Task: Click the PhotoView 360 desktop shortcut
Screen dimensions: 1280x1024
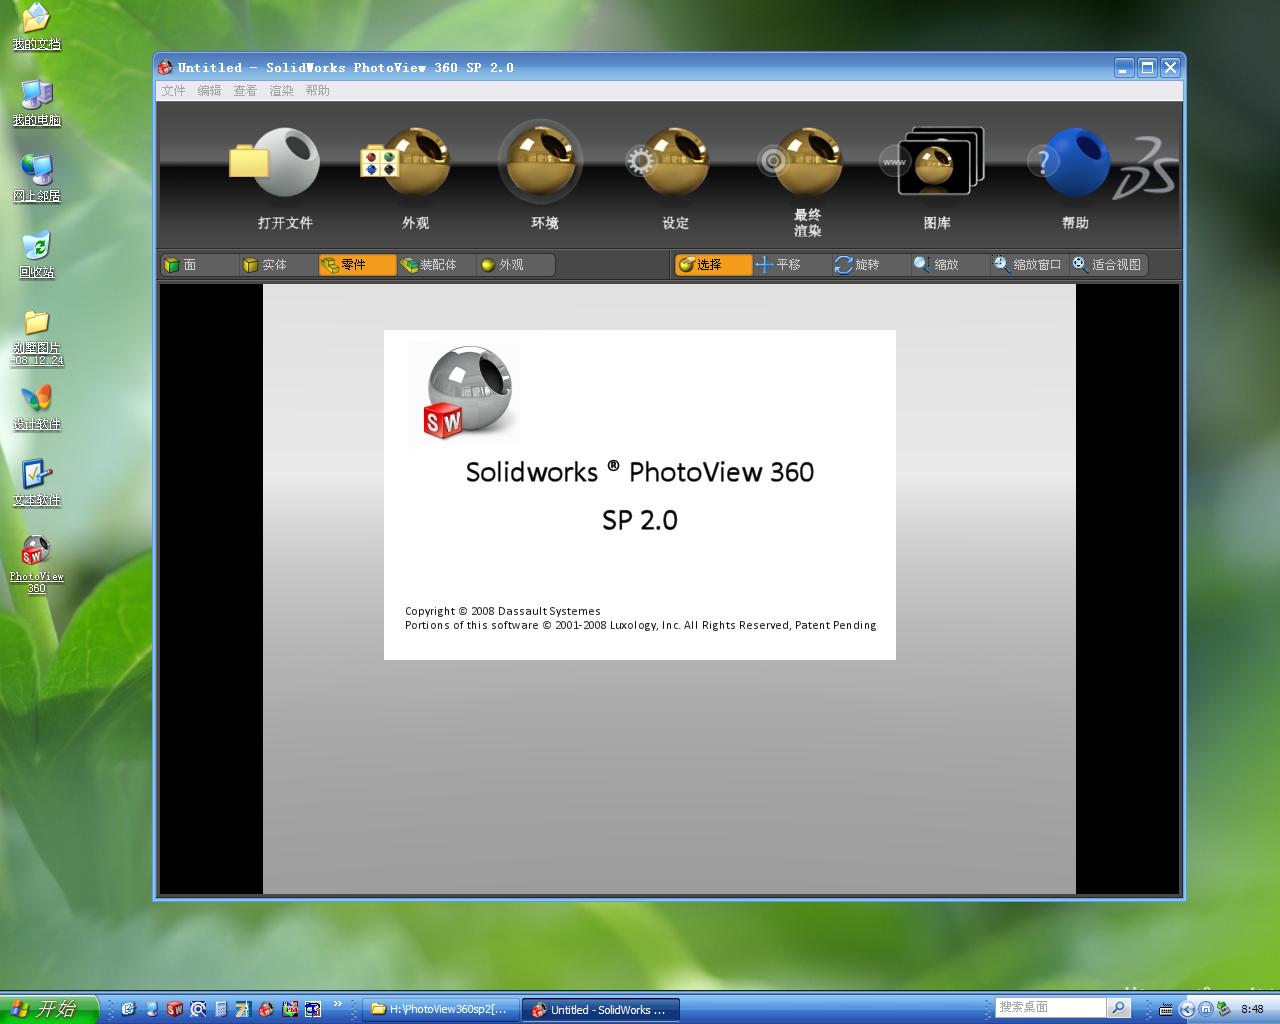Action: 37,565
